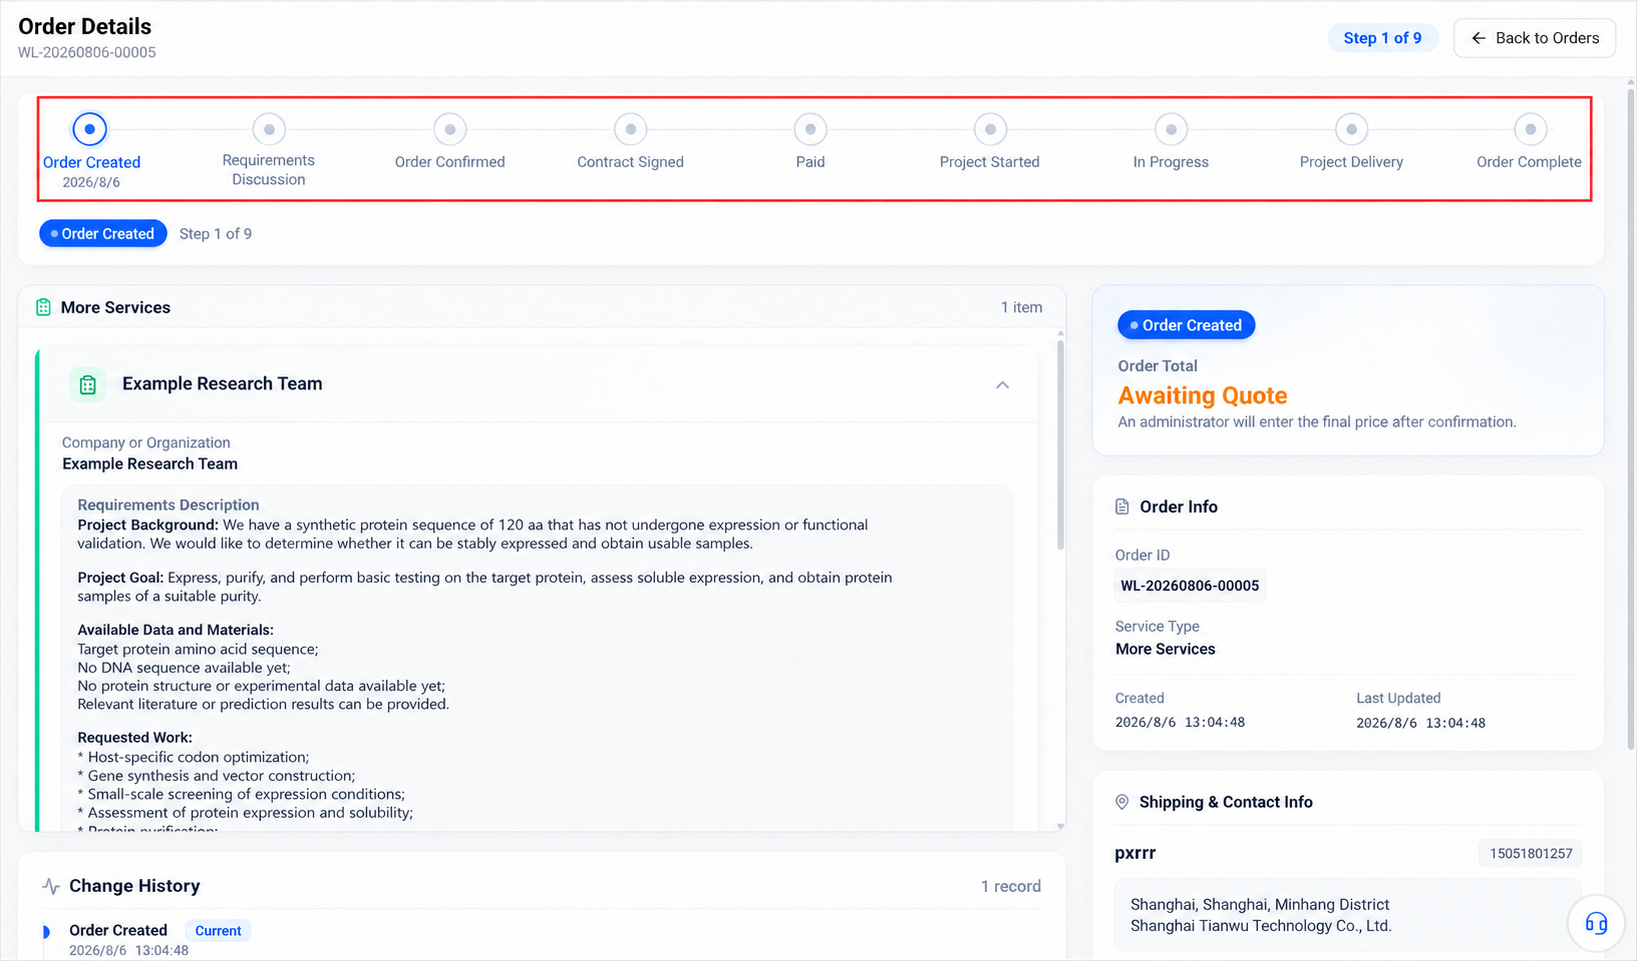Click the phone number 15051801257
1637x961 pixels.
coord(1530,853)
